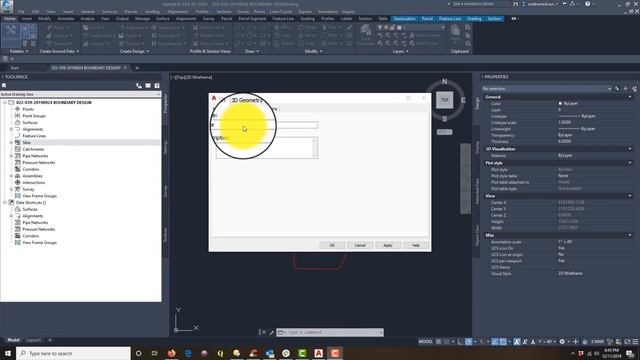This screenshot has width=640, height=360.
Task: Select Feature Lines in the tree
Action: (x=34, y=136)
